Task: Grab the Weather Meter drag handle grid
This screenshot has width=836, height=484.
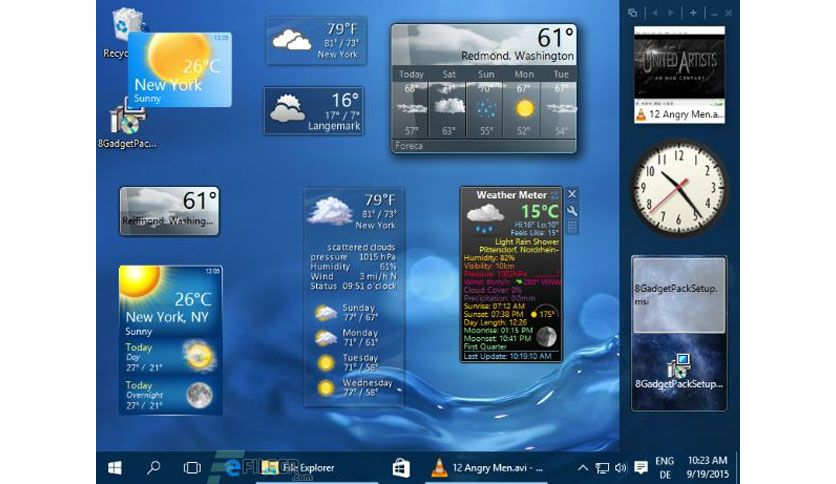Action: click(572, 227)
